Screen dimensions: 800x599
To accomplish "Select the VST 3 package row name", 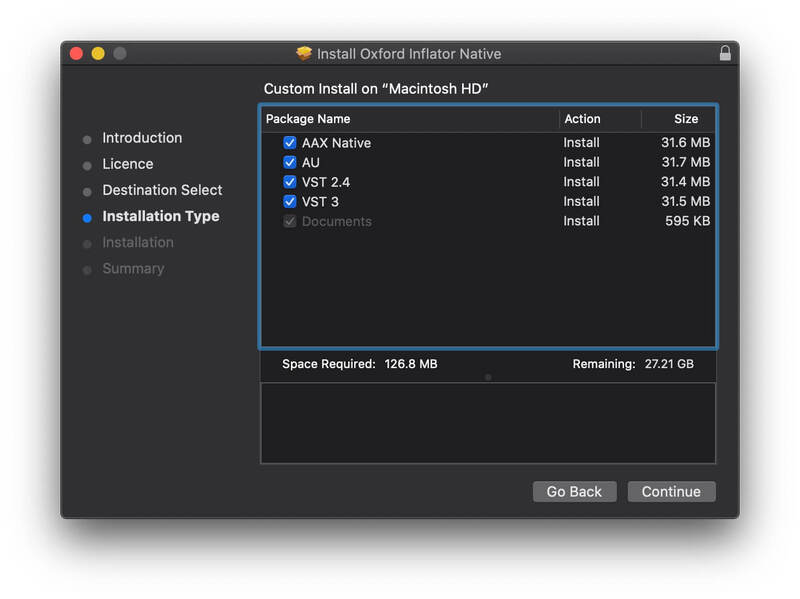I will 321,201.
